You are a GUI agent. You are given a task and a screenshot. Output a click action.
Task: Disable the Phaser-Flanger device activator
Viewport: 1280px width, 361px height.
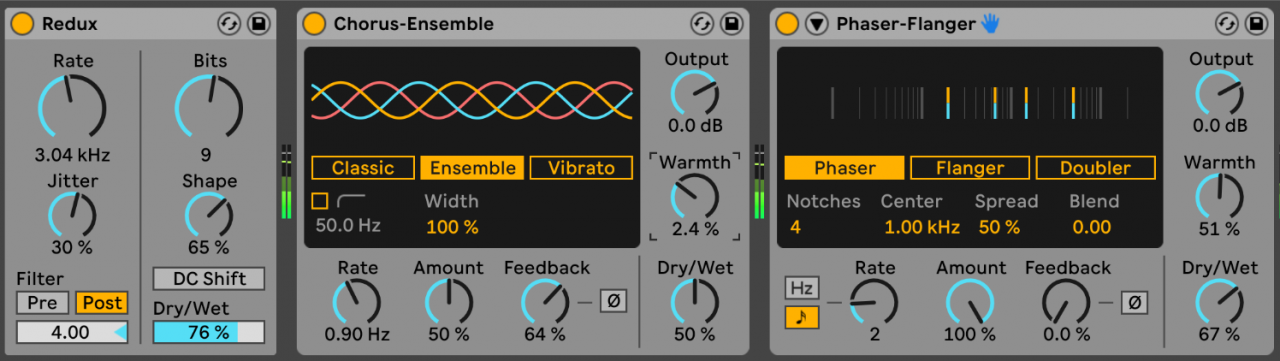787,22
